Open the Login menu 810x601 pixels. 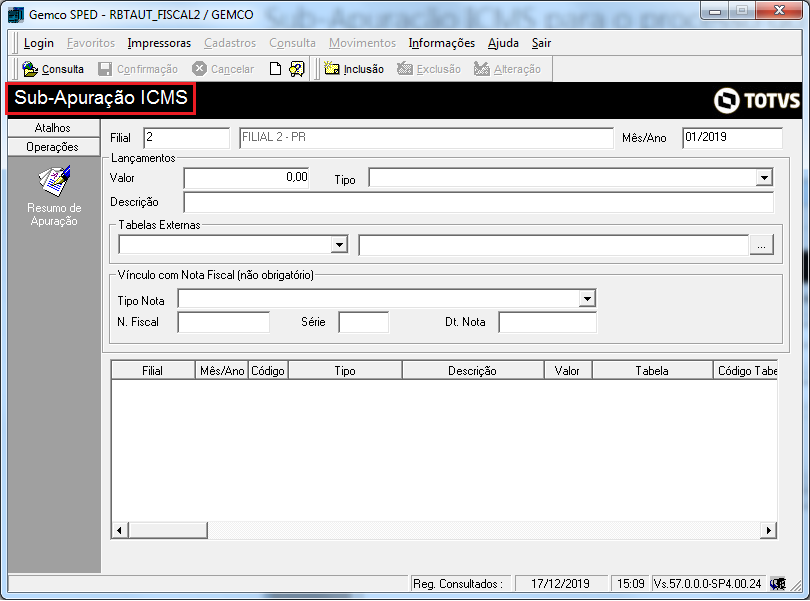(x=39, y=43)
